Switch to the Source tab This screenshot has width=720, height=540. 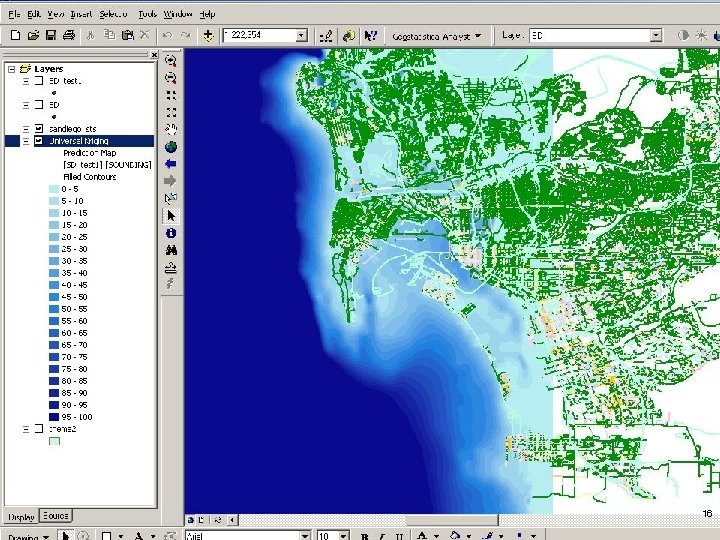pyautogui.click(x=56, y=516)
